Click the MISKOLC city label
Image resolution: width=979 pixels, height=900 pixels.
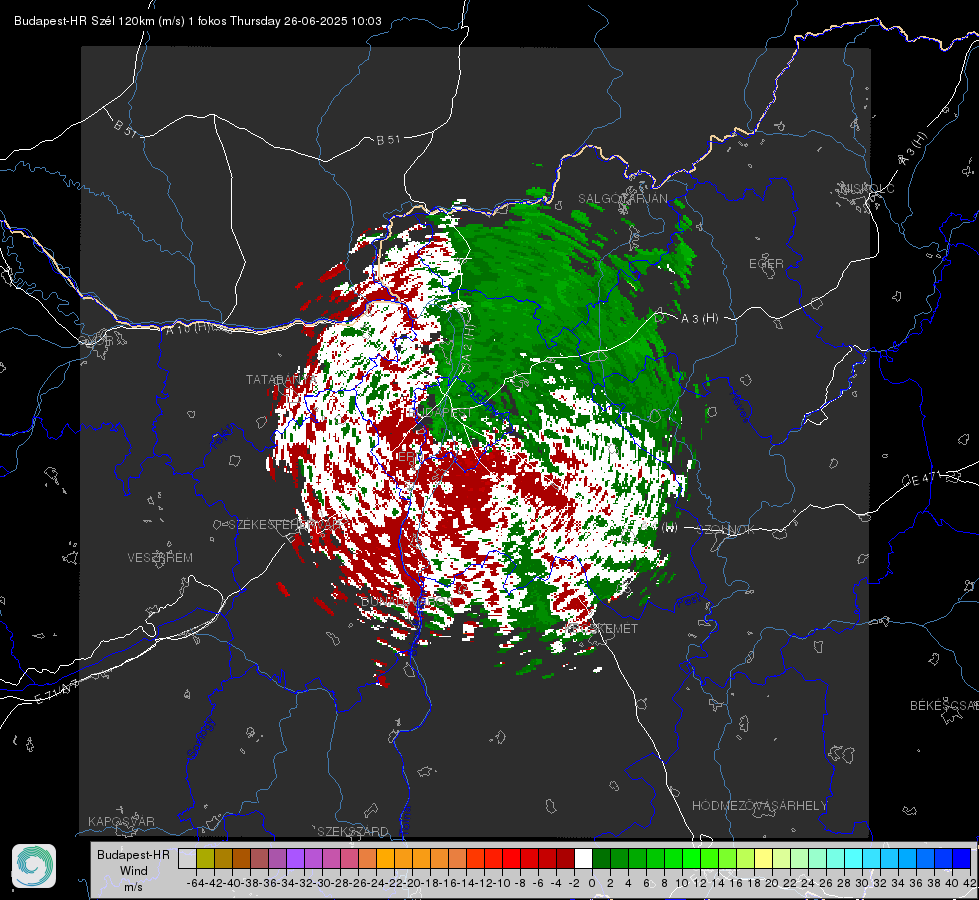tap(867, 188)
